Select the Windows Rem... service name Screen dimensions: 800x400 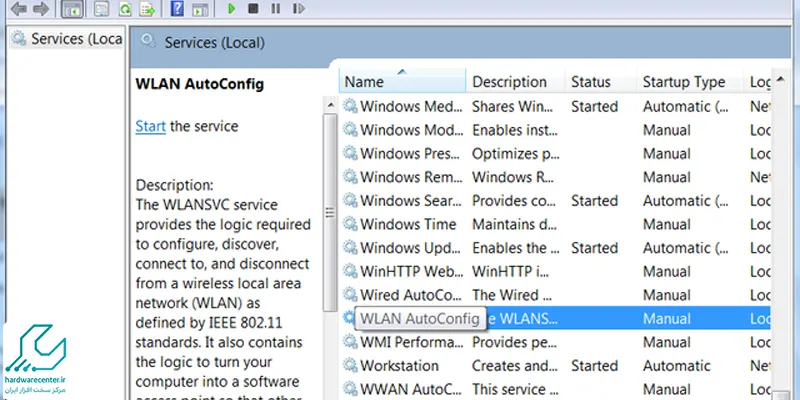pos(411,177)
